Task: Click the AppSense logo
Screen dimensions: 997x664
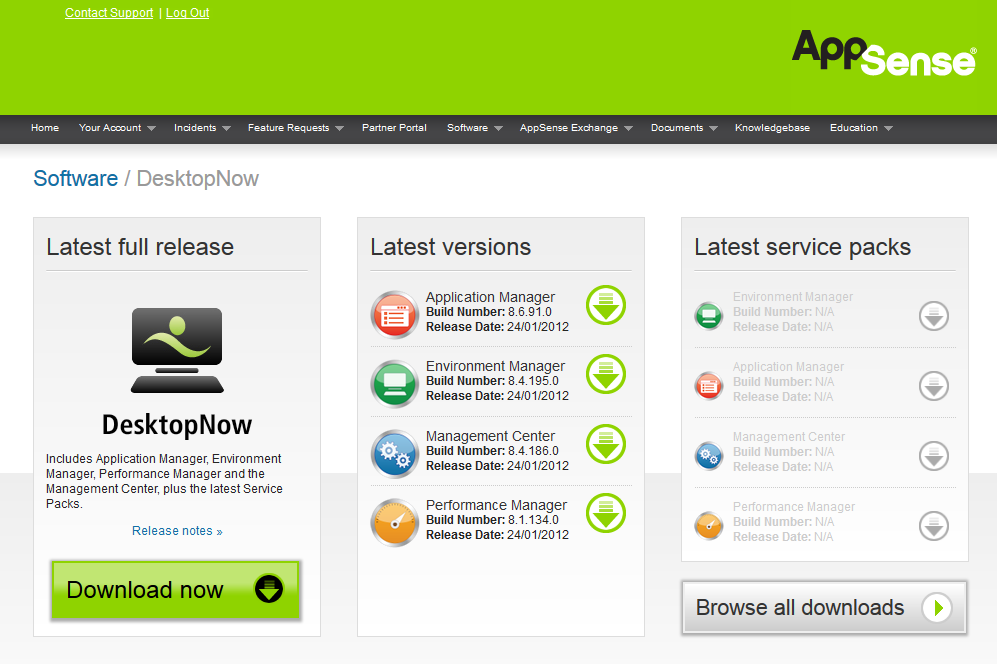Action: click(x=883, y=53)
